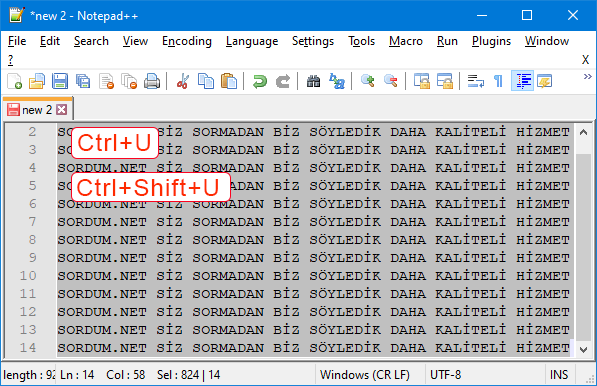Close document with menu bar X

pyautogui.click(x=586, y=60)
